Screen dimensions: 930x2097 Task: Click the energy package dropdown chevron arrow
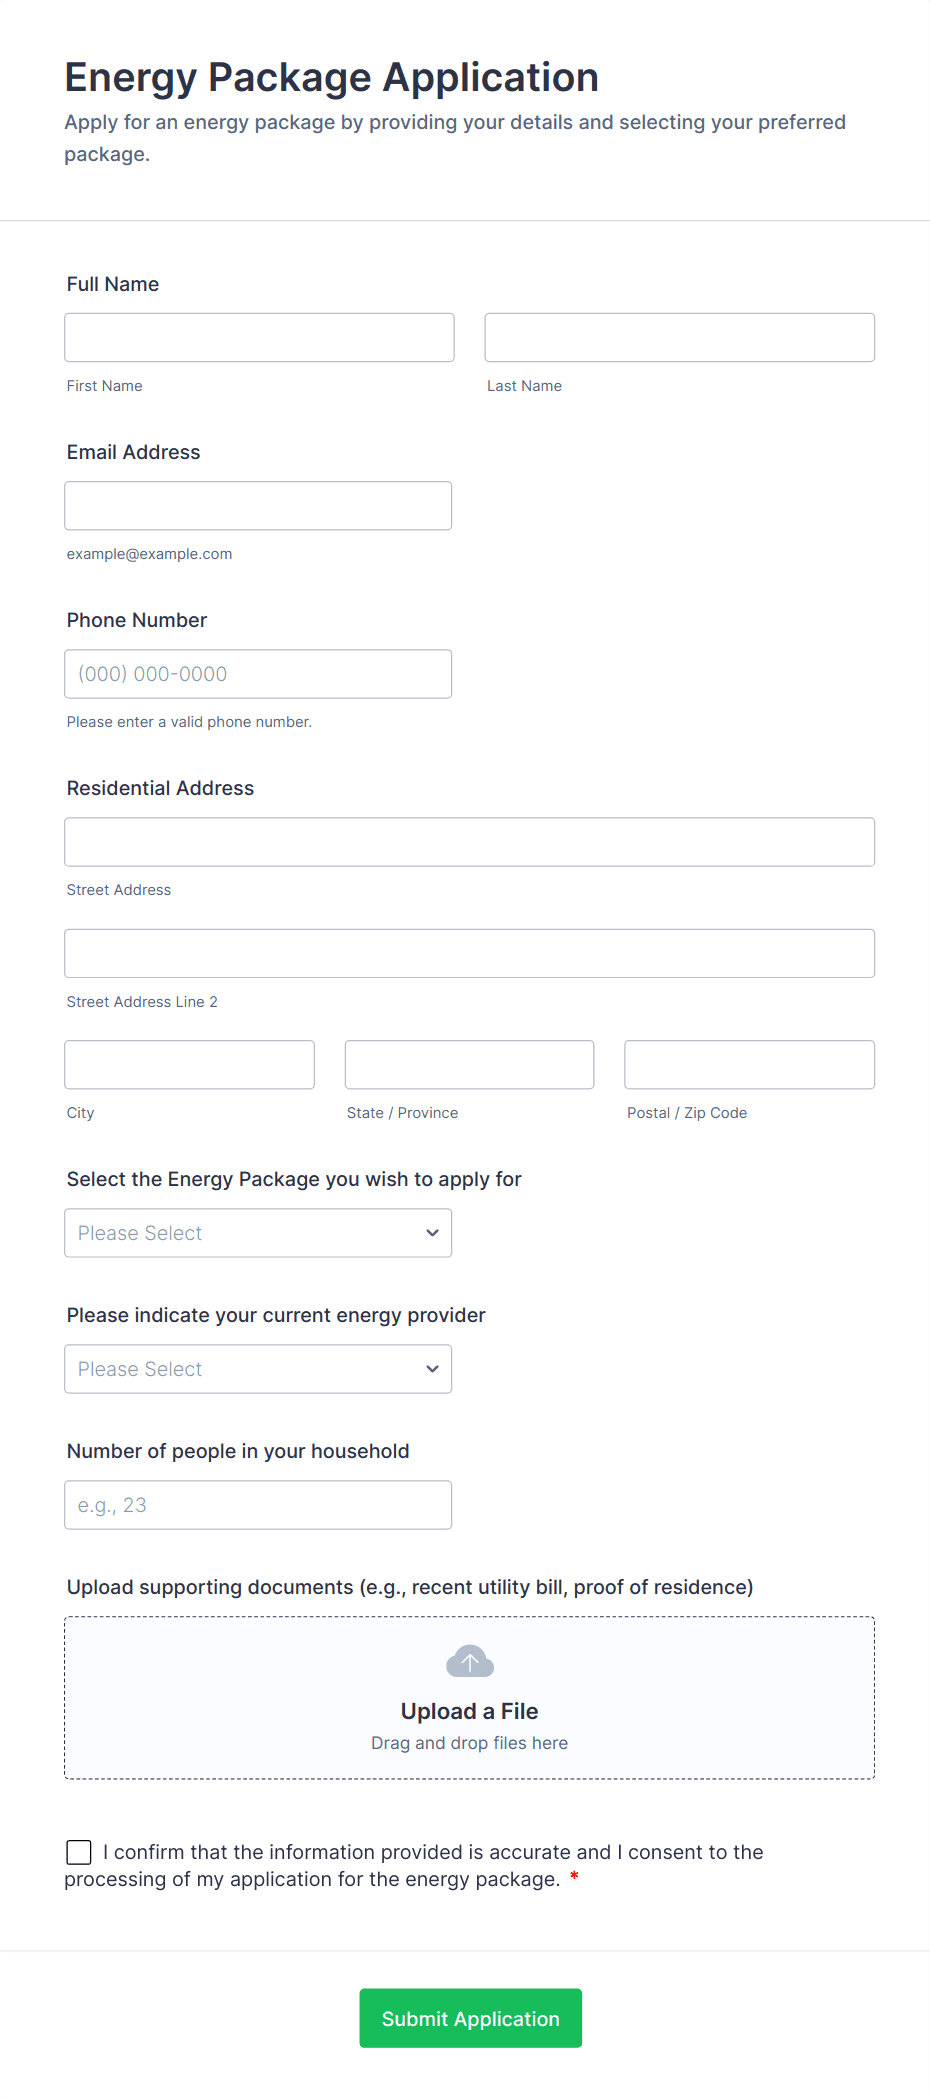pos(432,1233)
